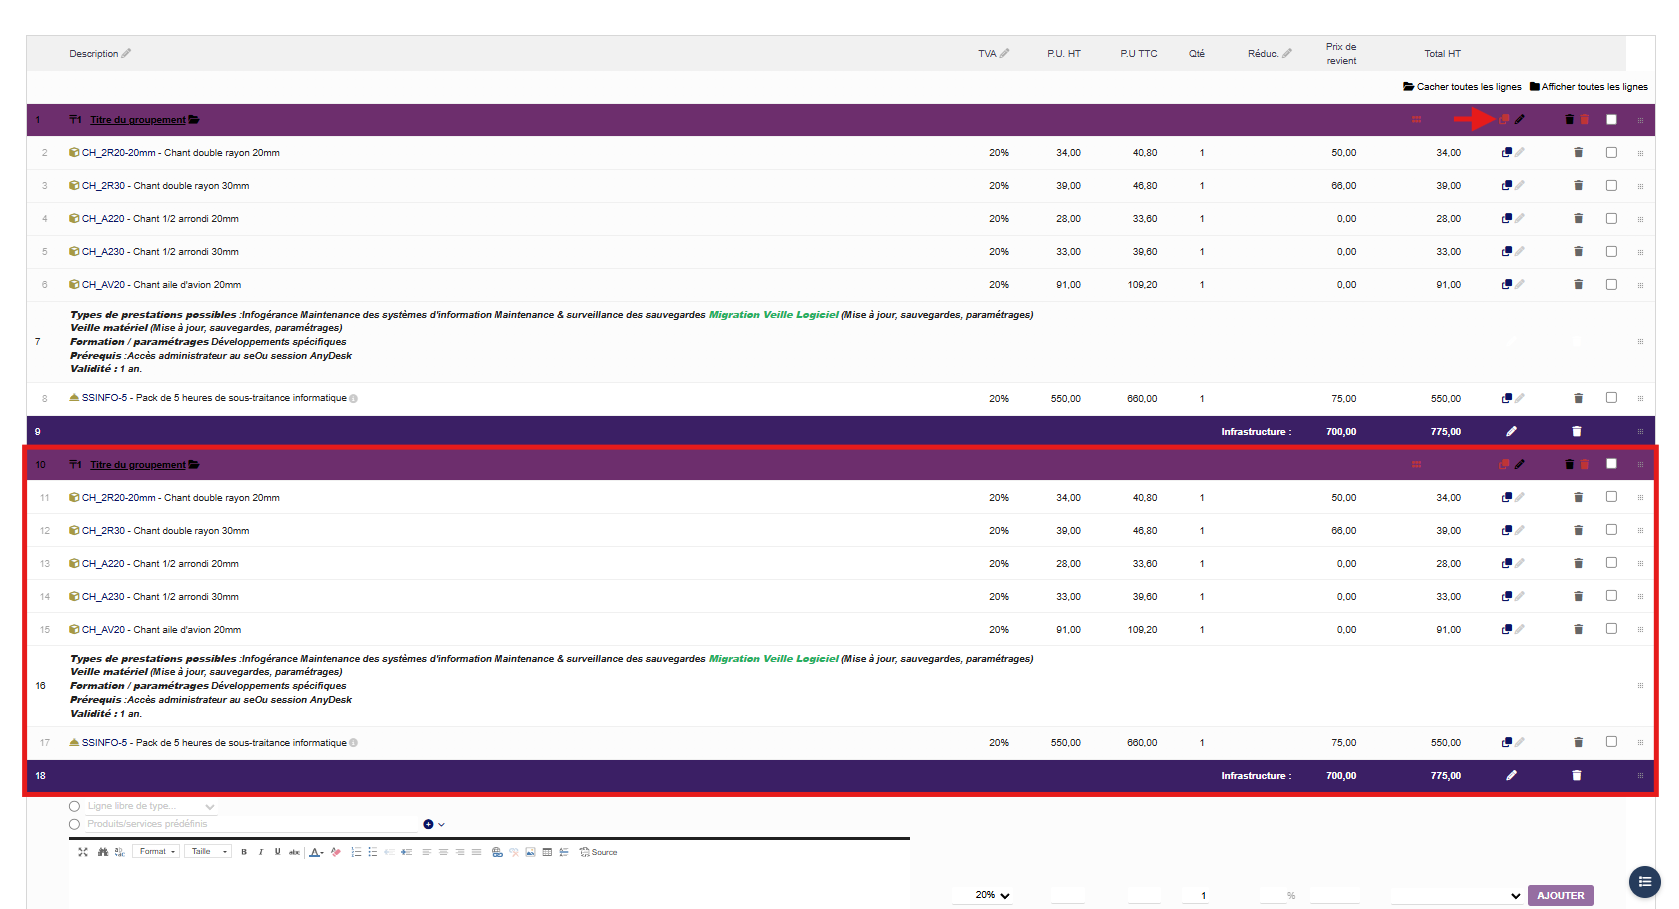Edit the first Titre du groupement title with the pencil
This screenshot has width=1679, height=909.
[1520, 120]
